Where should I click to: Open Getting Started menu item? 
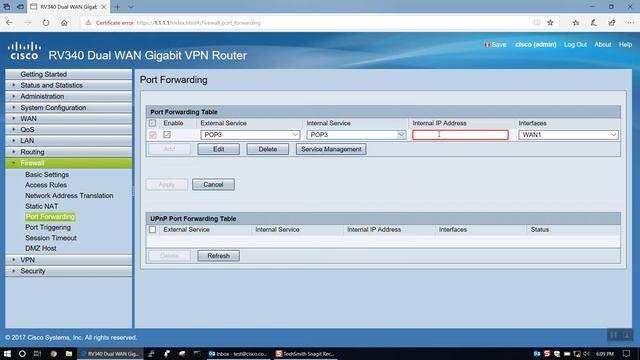pyautogui.click(x=69, y=74)
